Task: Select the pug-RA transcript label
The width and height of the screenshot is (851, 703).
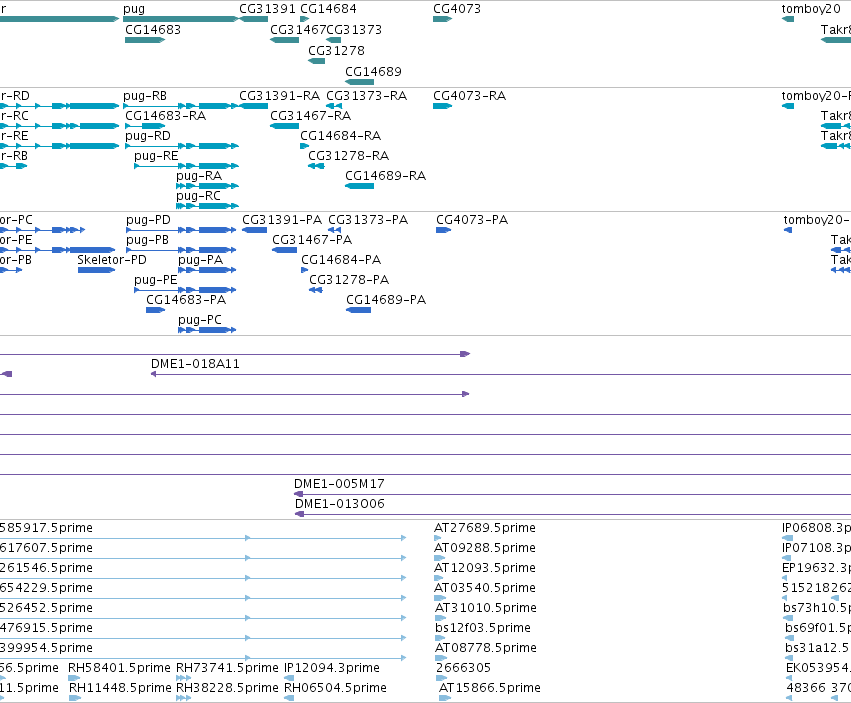Action: (x=199, y=176)
